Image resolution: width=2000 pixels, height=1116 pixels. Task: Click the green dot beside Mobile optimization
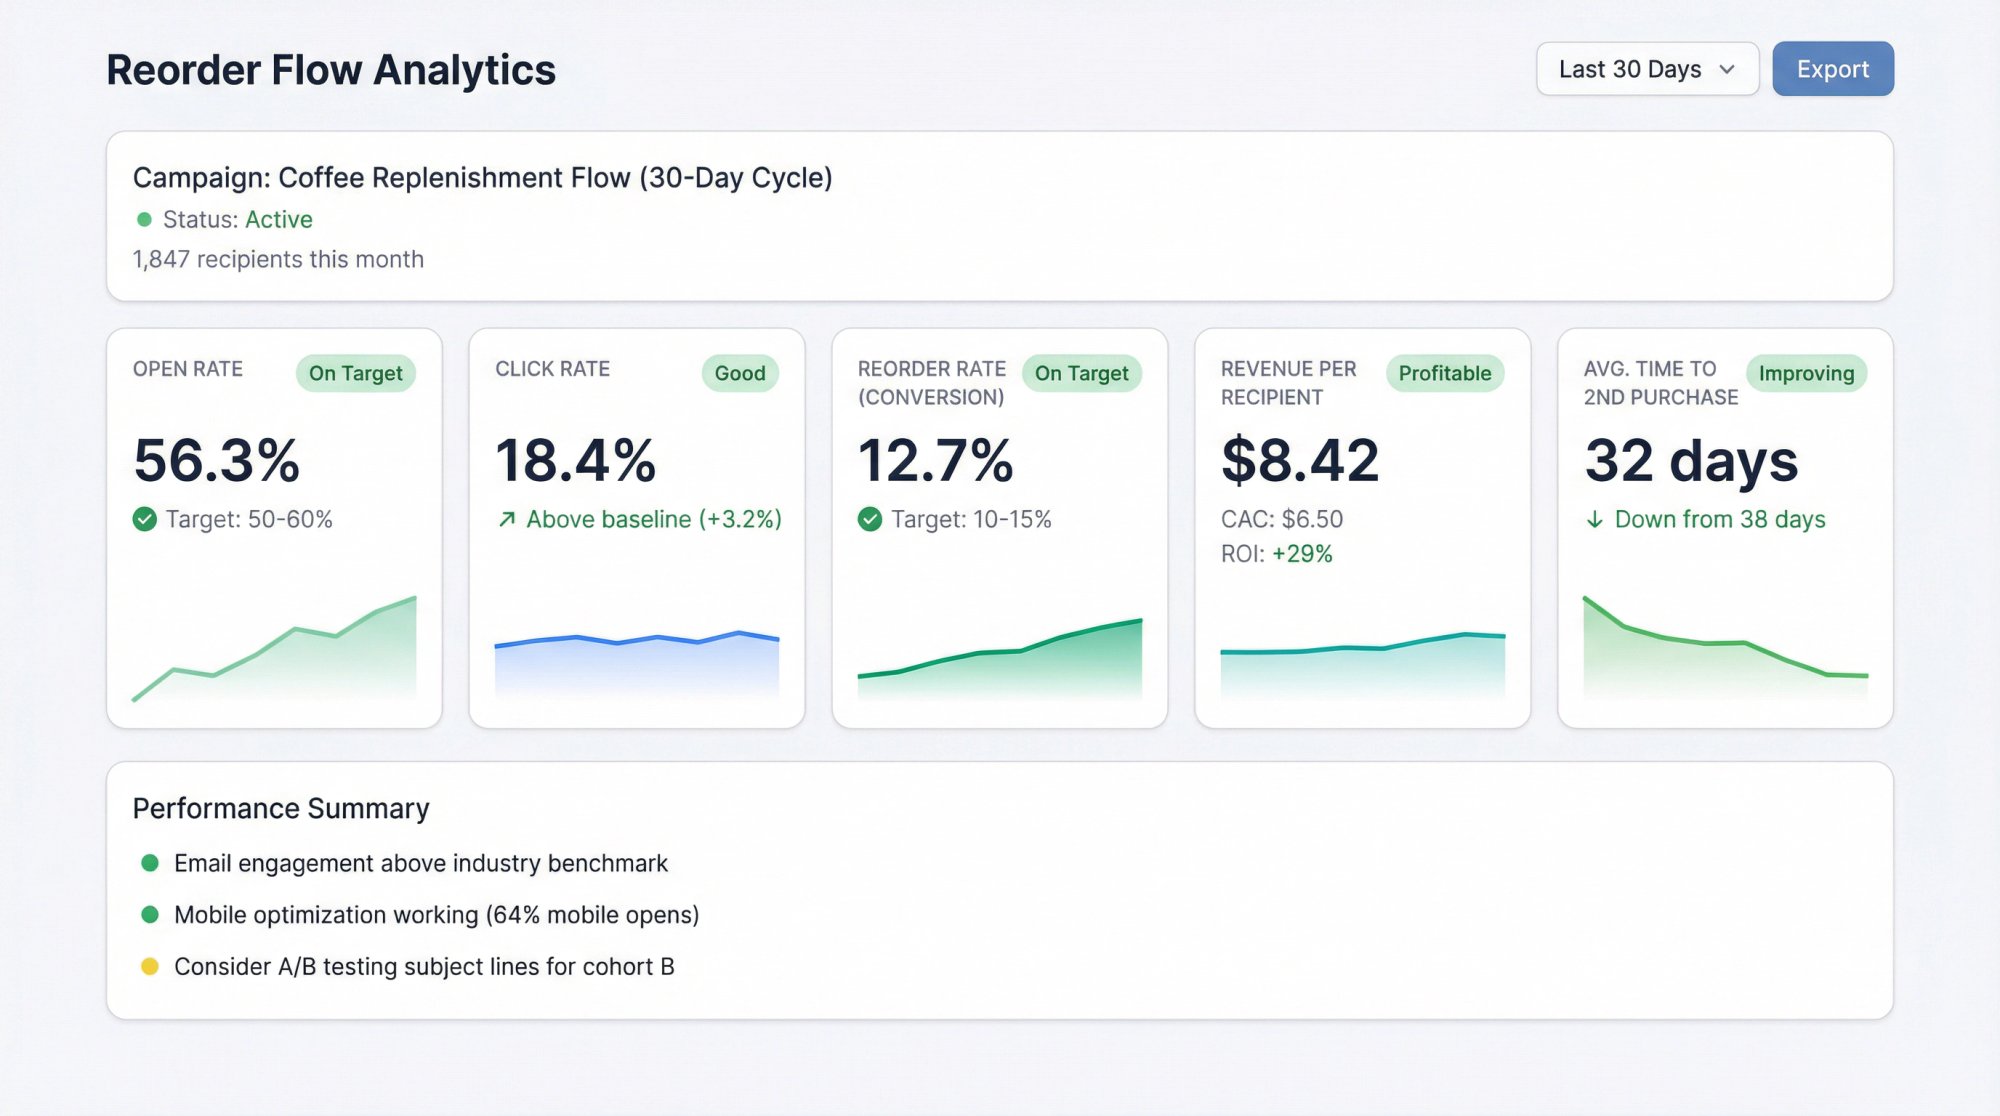(150, 915)
